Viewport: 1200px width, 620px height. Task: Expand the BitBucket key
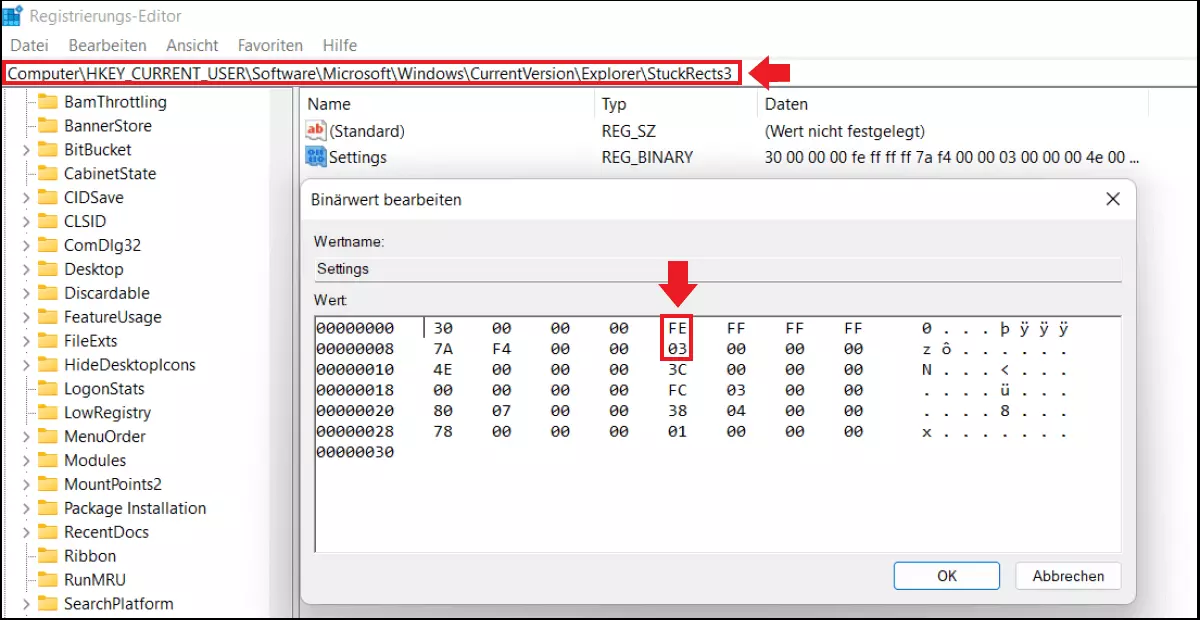tap(26, 150)
